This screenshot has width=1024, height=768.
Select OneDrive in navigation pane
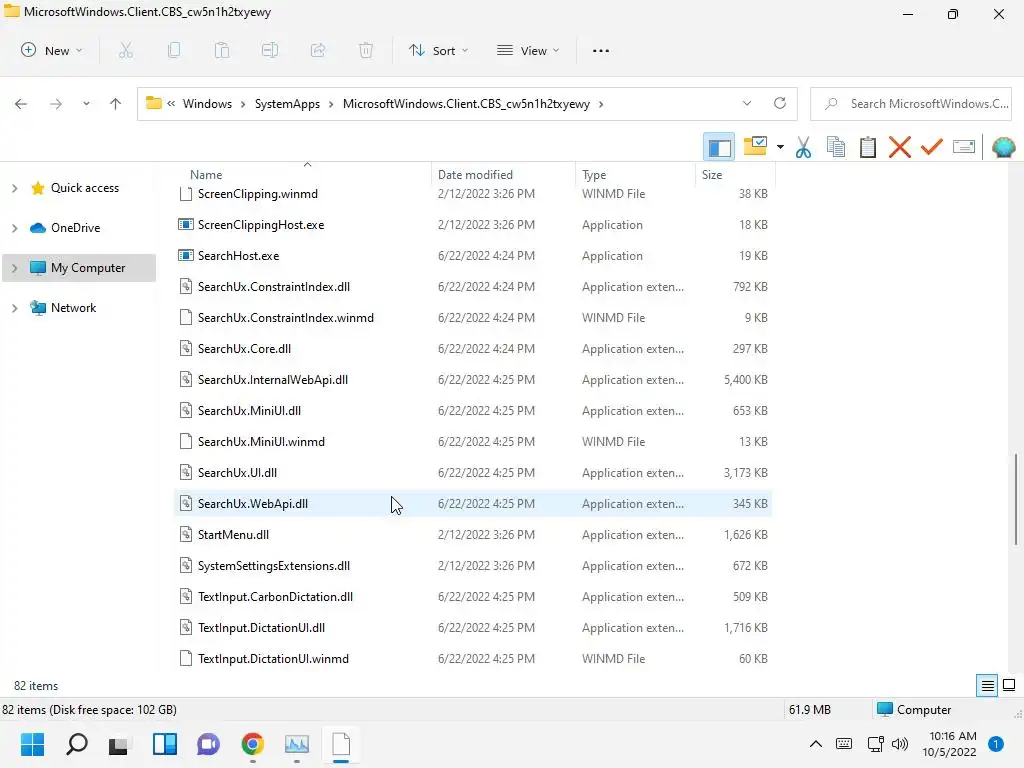[76, 228]
